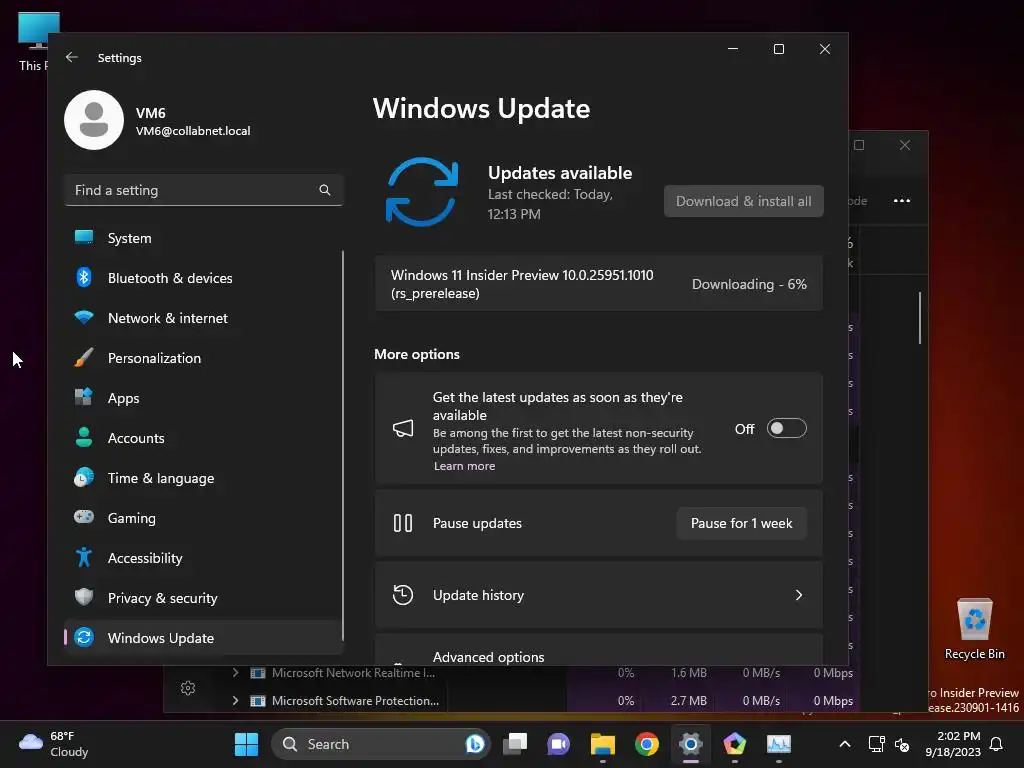Switch to Task Manager on taskbar
The width and height of the screenshot is (1024, 768).
[x=778, y=744]
